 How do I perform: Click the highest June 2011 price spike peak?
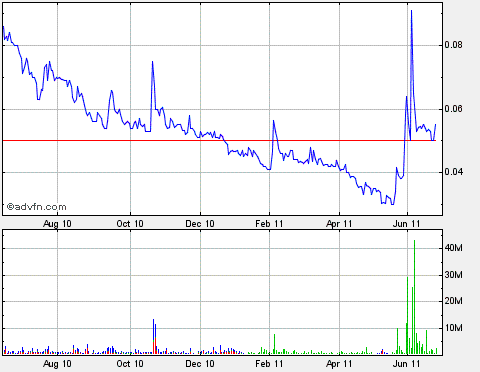point(411,11)
